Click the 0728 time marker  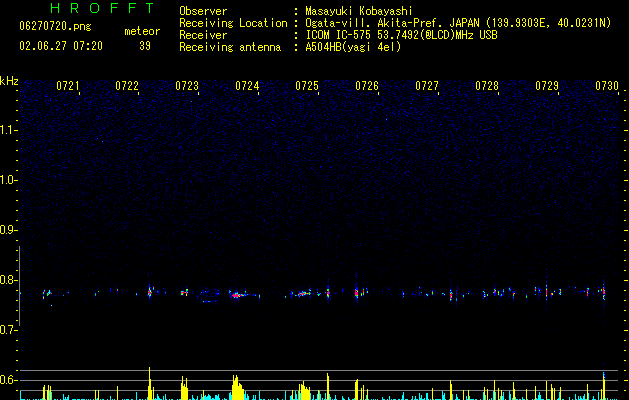coord(487,86)
